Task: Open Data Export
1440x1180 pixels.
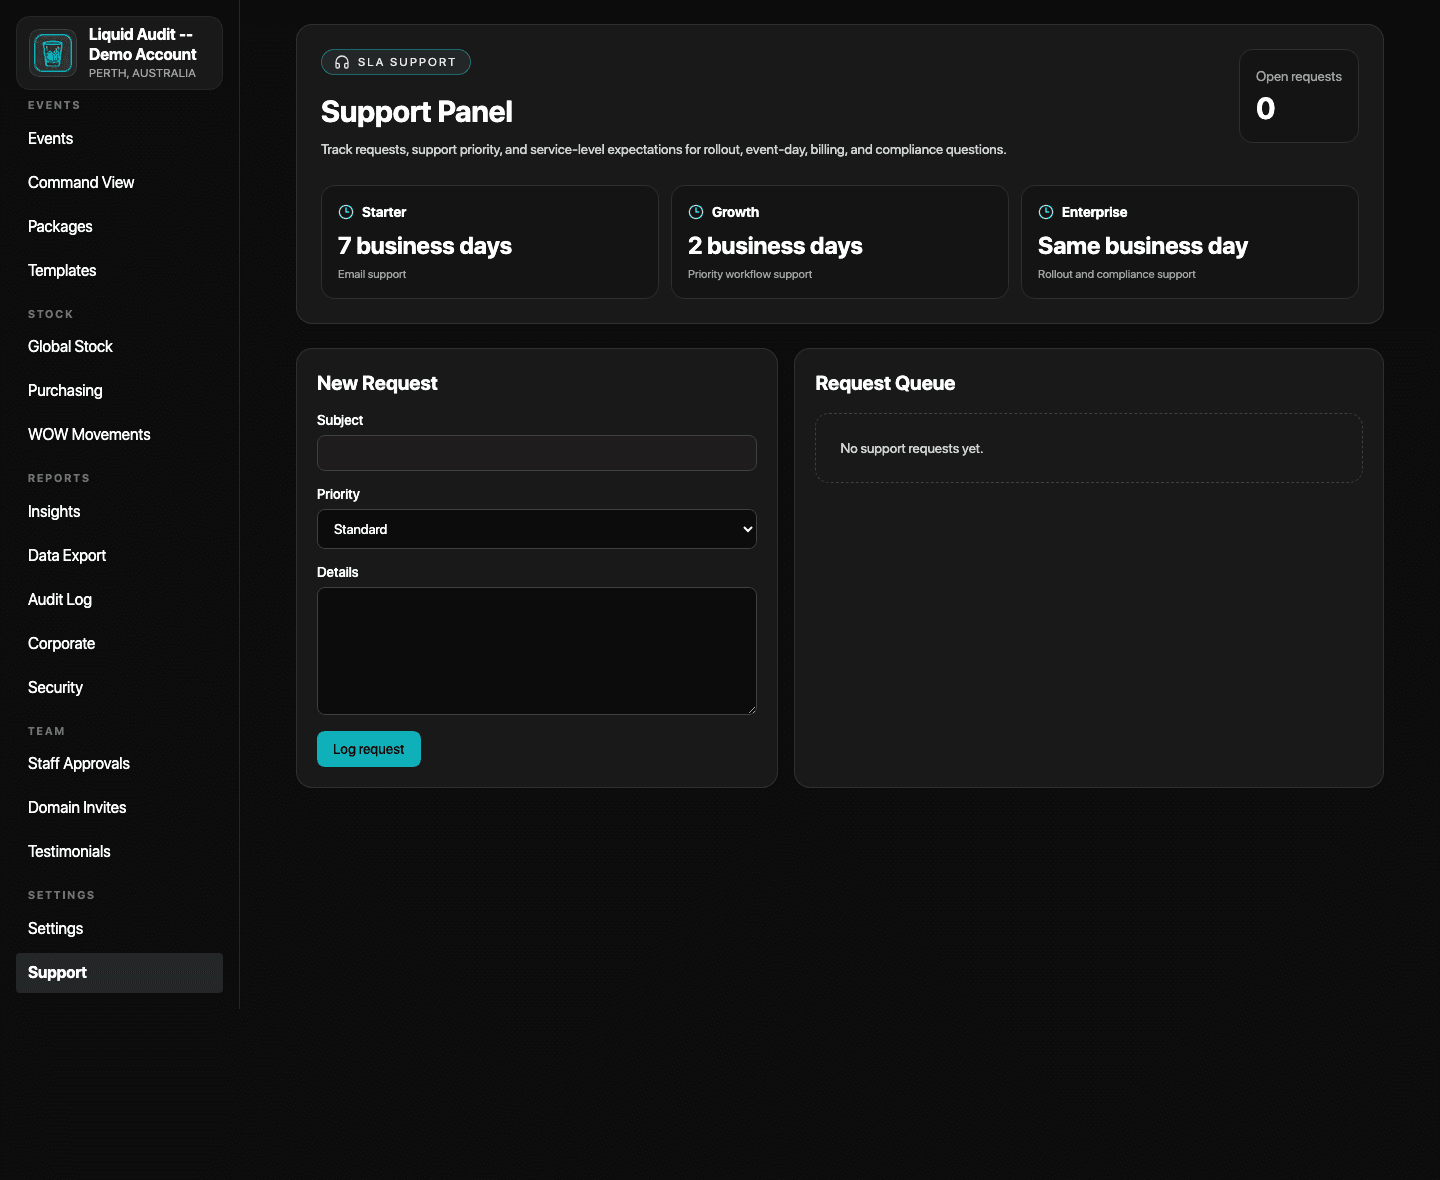Action: coord(119,556)
